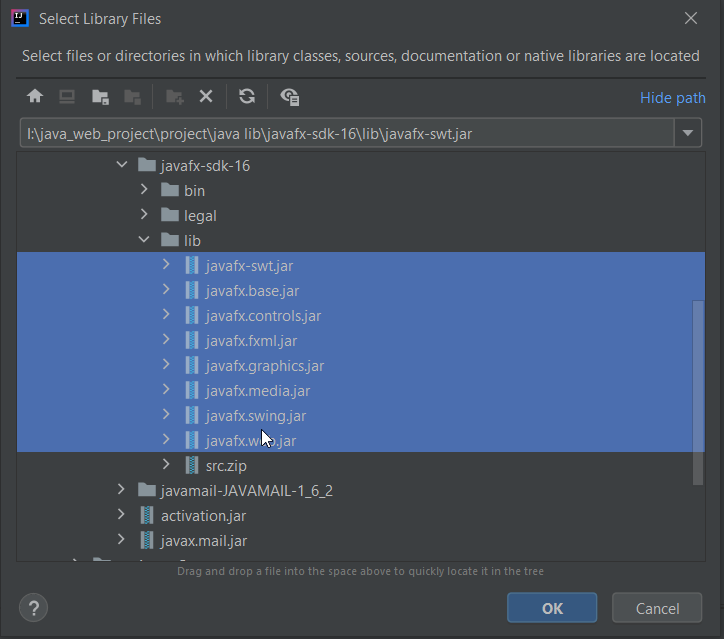
Task: Click into the file path field
Action: coord(347,133)
